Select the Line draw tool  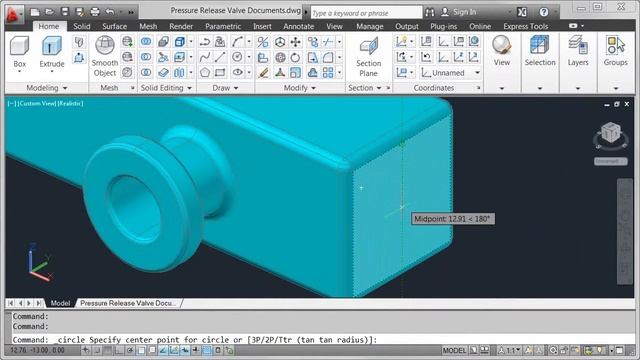coord(220,57)
